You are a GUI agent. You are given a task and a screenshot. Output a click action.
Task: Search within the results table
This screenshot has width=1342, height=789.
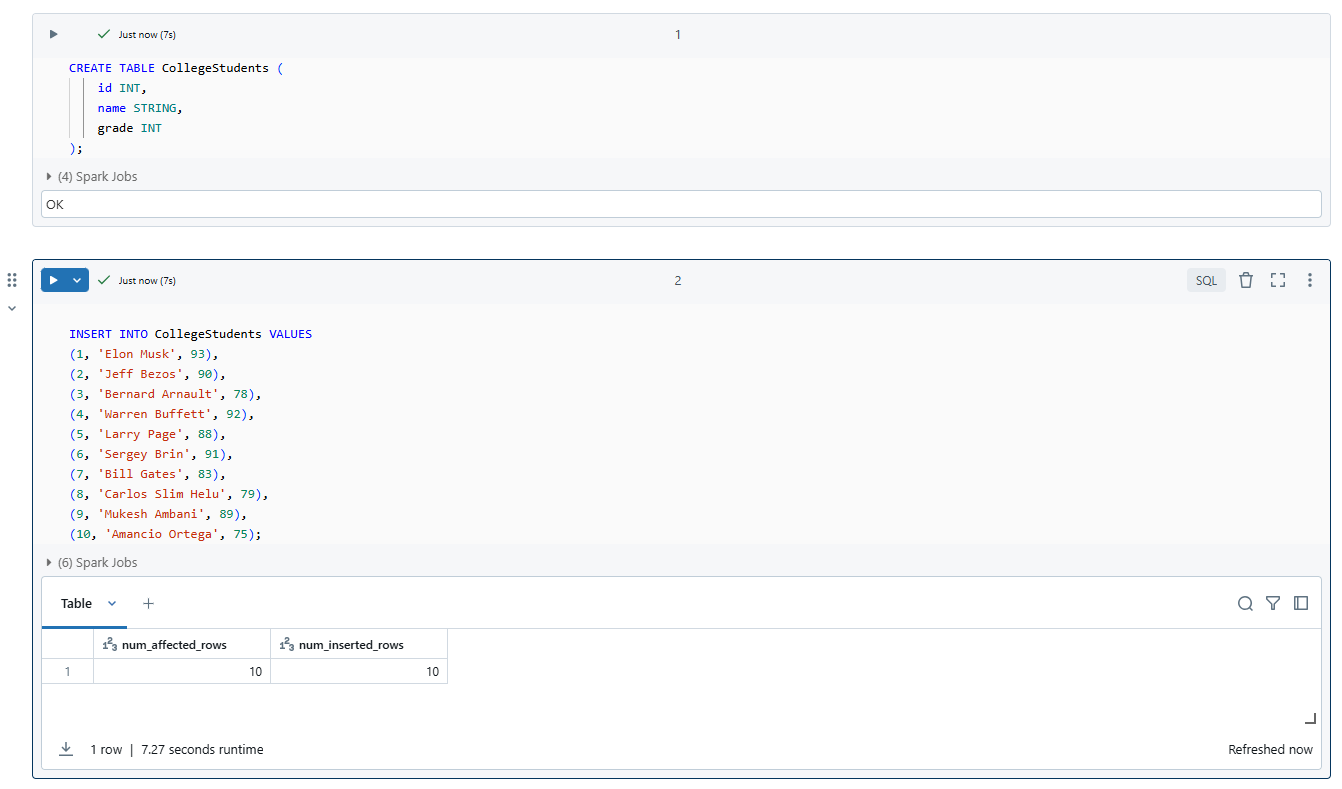click(1245, 603)
